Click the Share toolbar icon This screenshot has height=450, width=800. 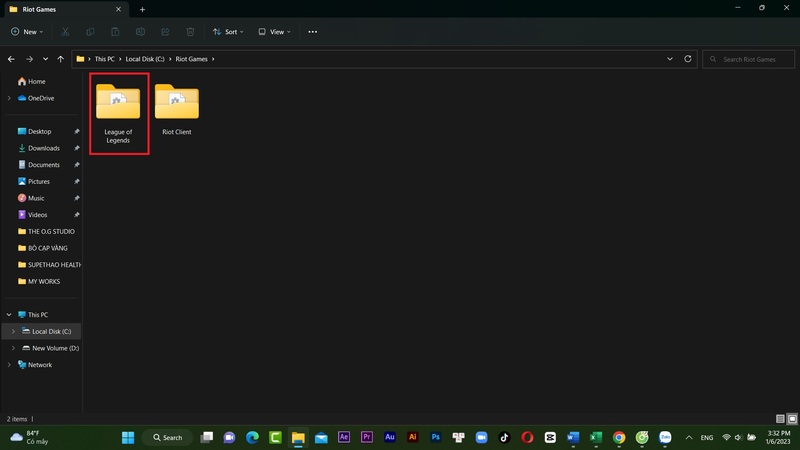point(165,32)
